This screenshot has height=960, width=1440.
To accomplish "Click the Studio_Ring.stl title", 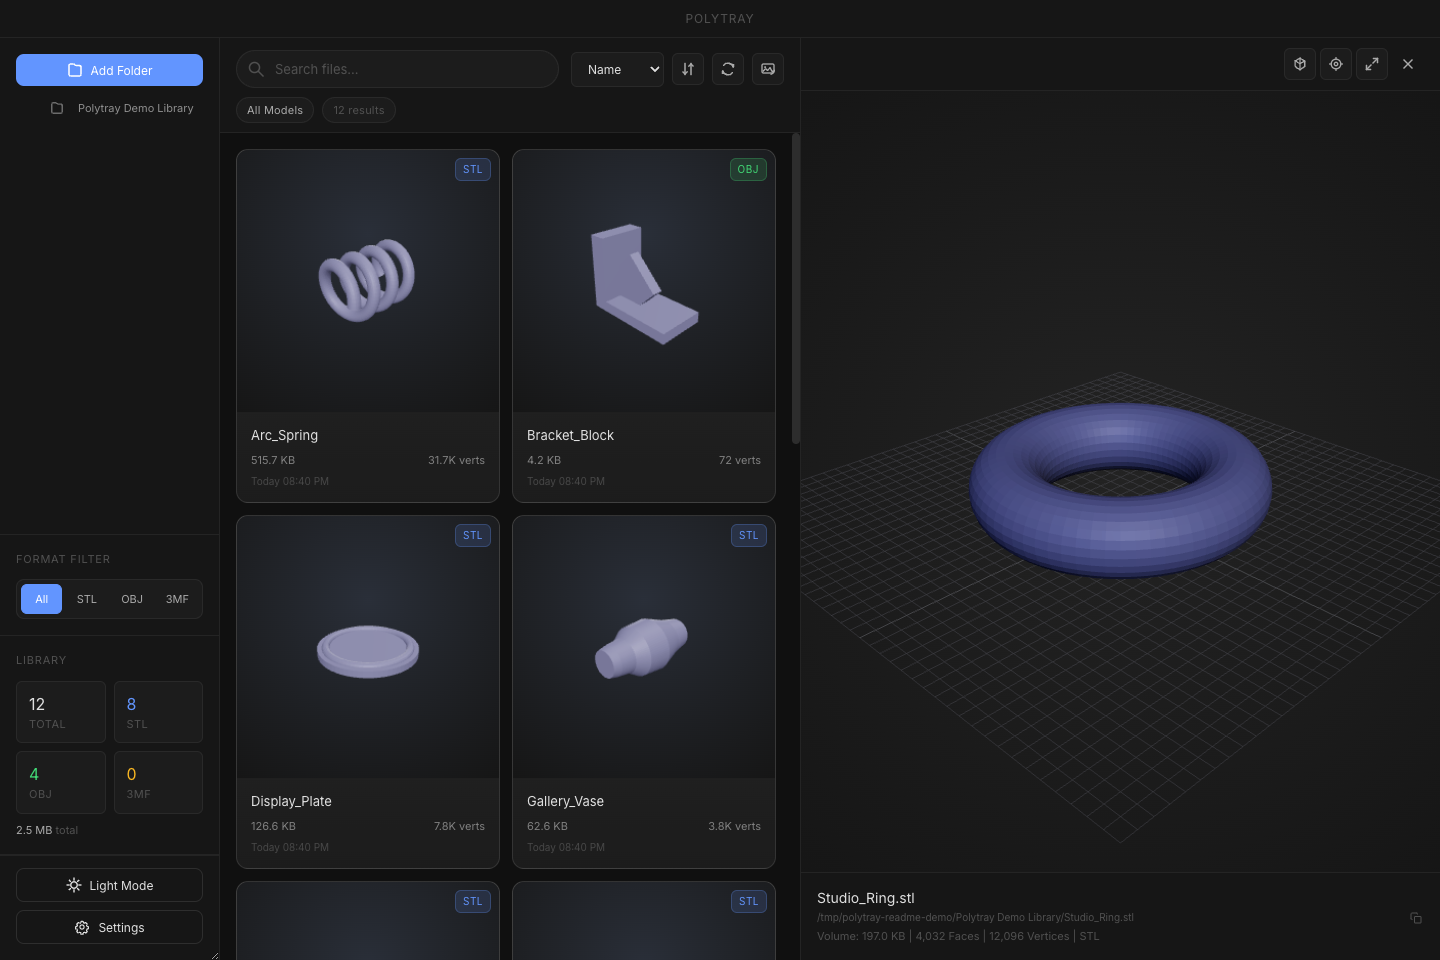I will click(x=866, y=898).
